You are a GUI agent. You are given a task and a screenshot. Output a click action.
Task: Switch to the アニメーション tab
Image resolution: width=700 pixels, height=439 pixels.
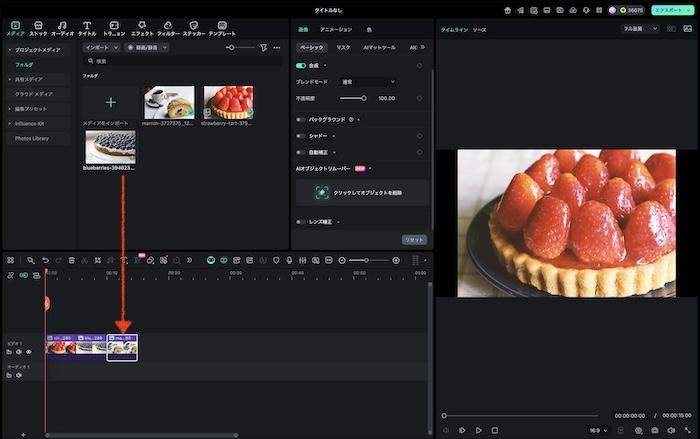(335, 30)
